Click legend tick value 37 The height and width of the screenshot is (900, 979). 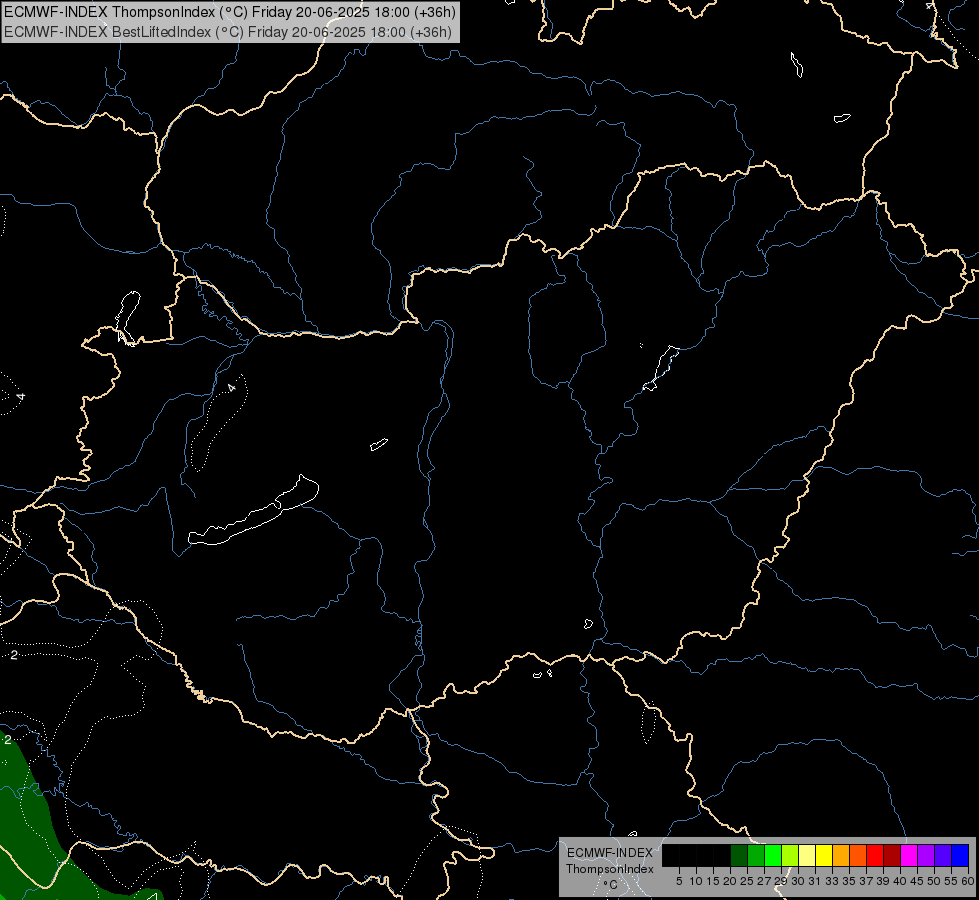click(x=866, y=881)
